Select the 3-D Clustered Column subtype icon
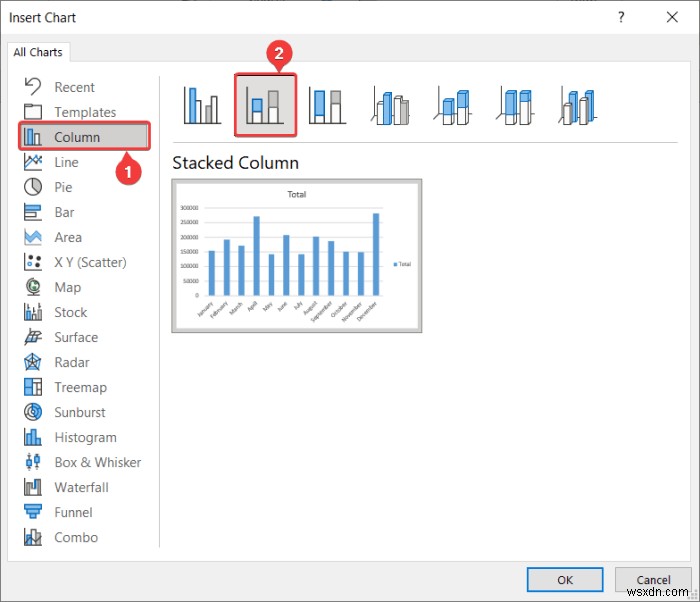Screen dimensions: 700x602 tap(390, 105)
